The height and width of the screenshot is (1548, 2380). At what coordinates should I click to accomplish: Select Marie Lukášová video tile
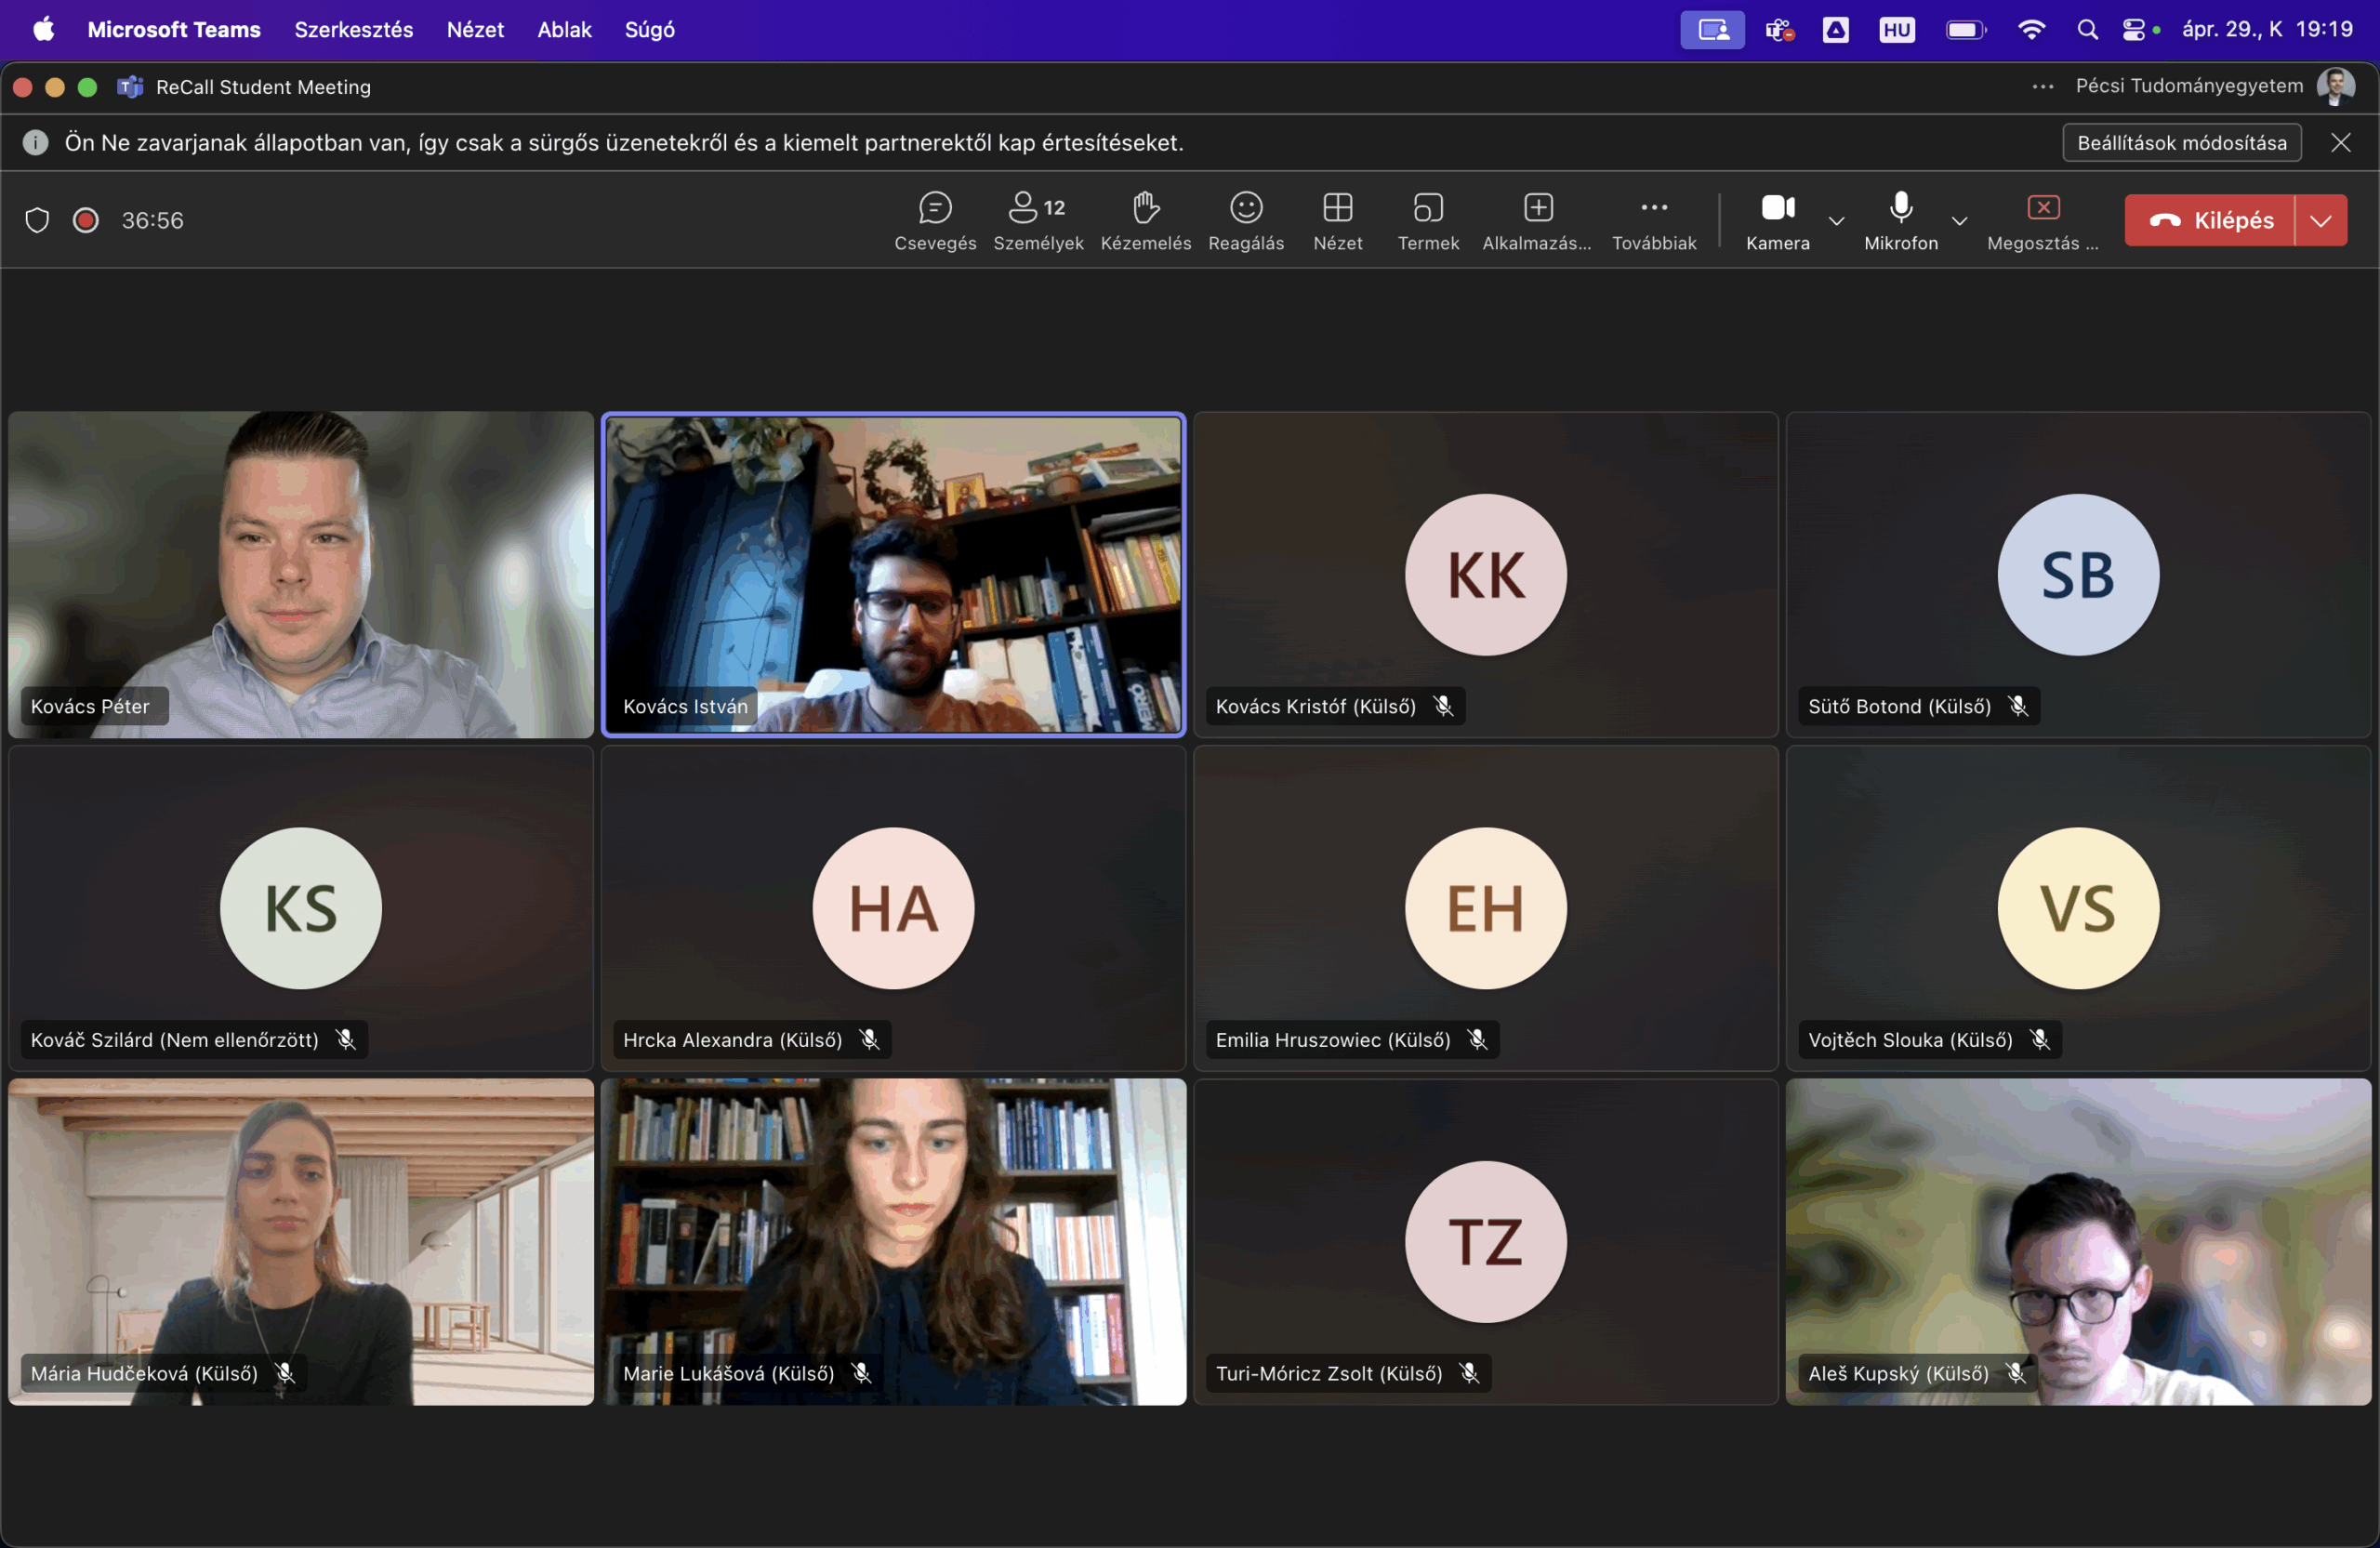tap(893, 1242)
